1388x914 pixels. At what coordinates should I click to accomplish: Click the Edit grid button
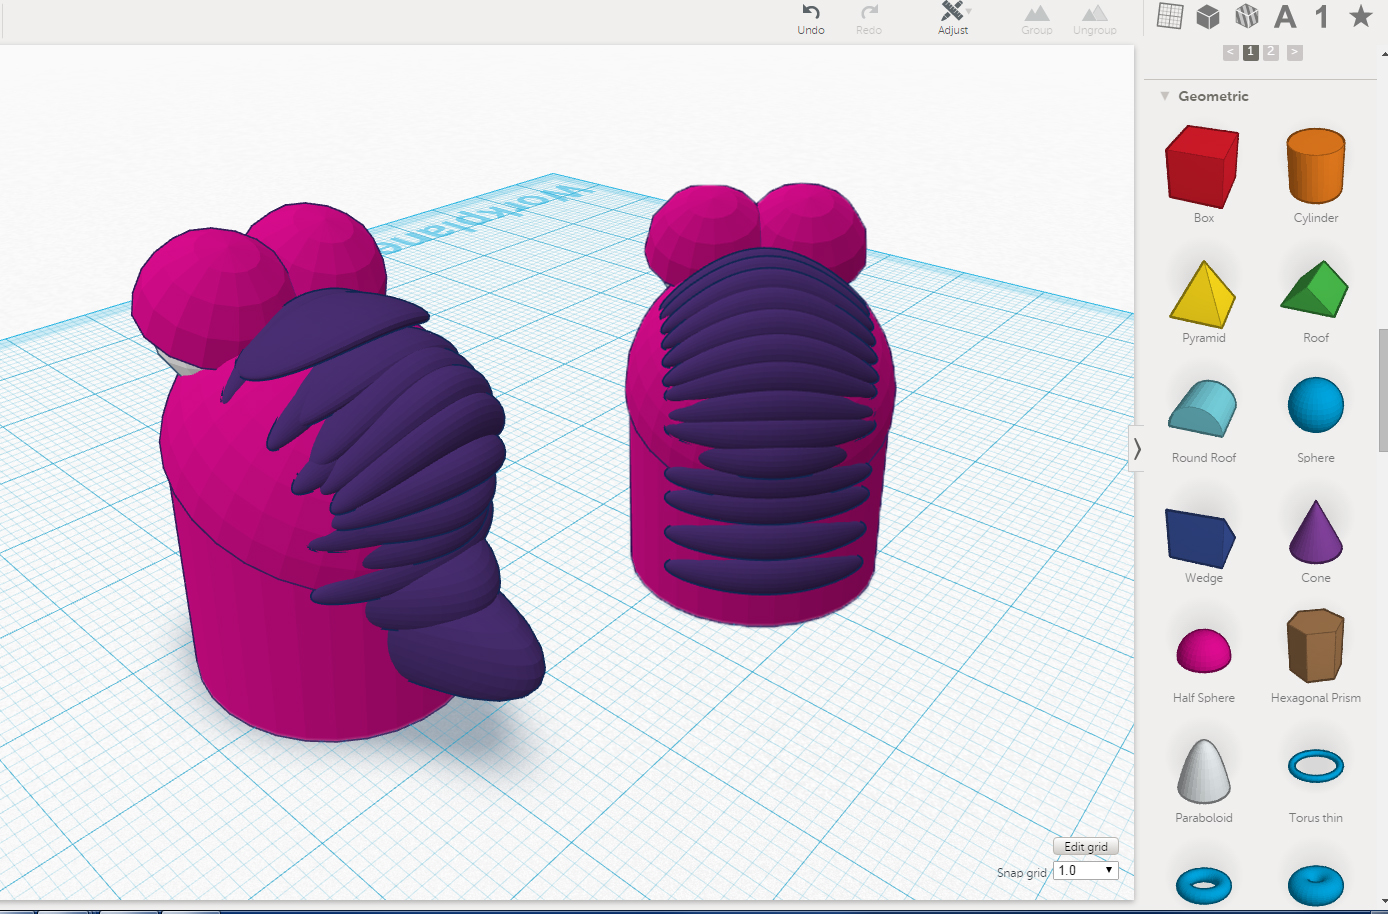click(x=1086, y=847)
